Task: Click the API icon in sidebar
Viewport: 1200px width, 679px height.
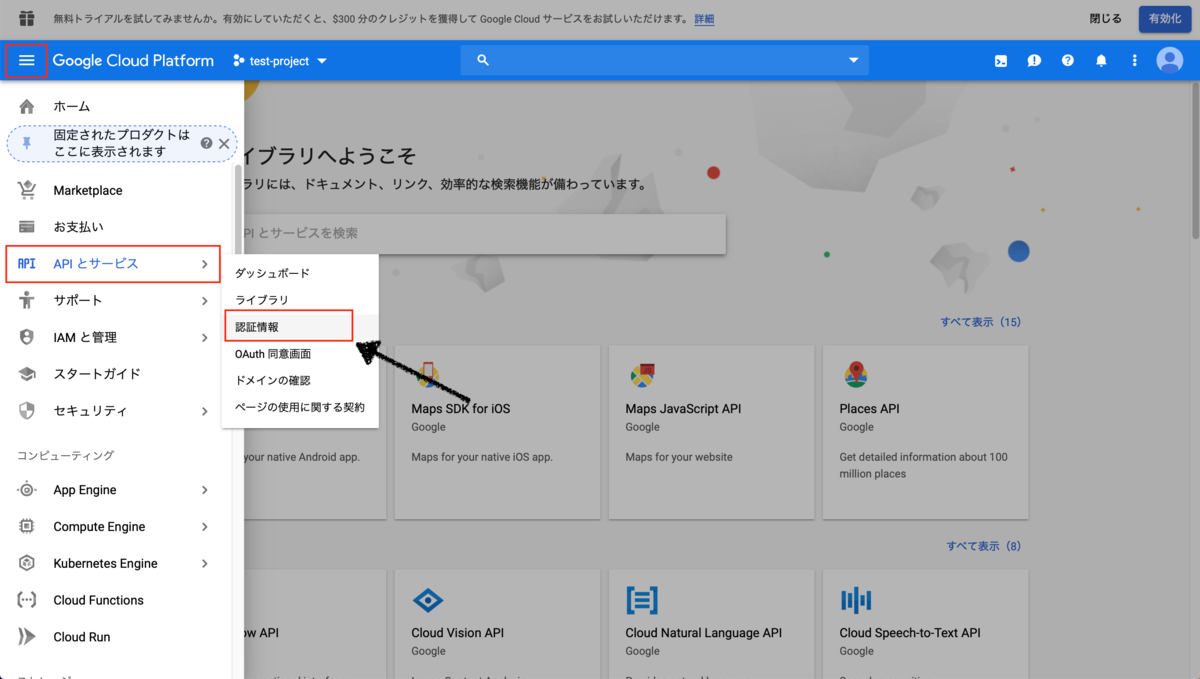Action: (27, 264)
